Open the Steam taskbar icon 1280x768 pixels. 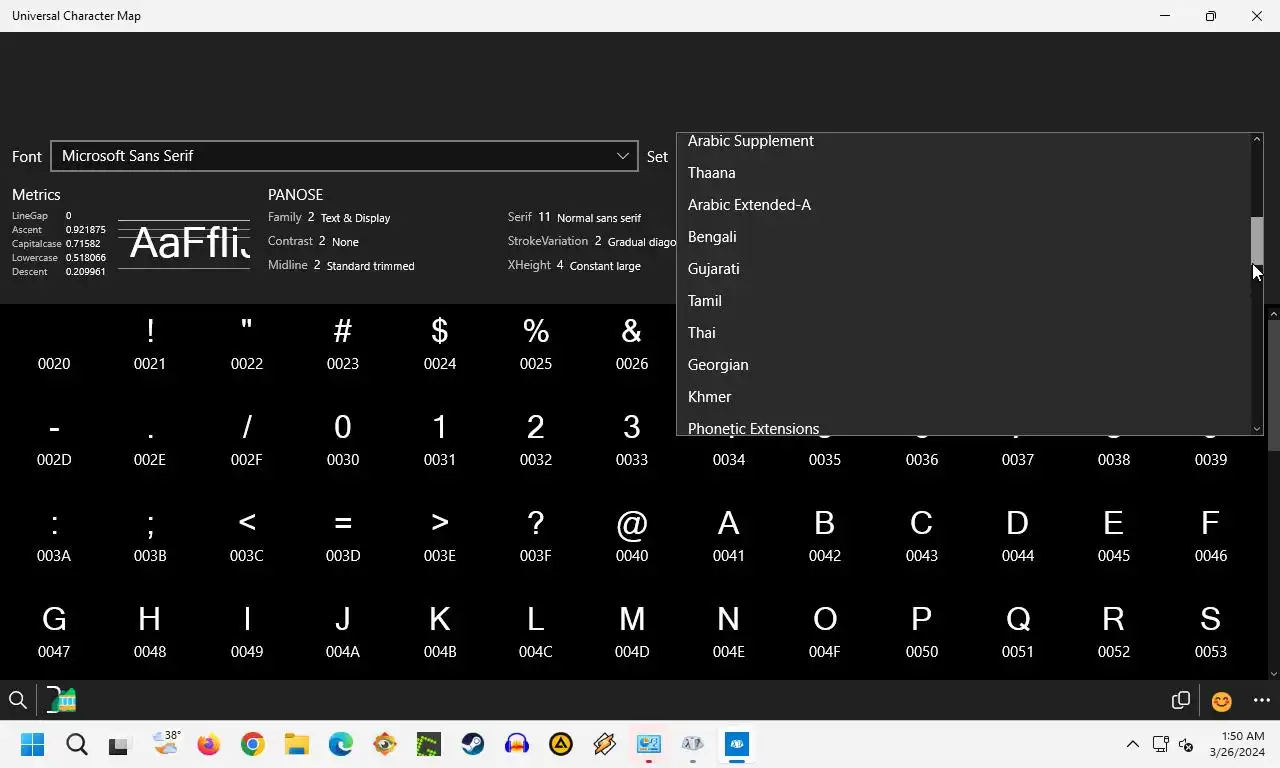[x=473, y=744]
